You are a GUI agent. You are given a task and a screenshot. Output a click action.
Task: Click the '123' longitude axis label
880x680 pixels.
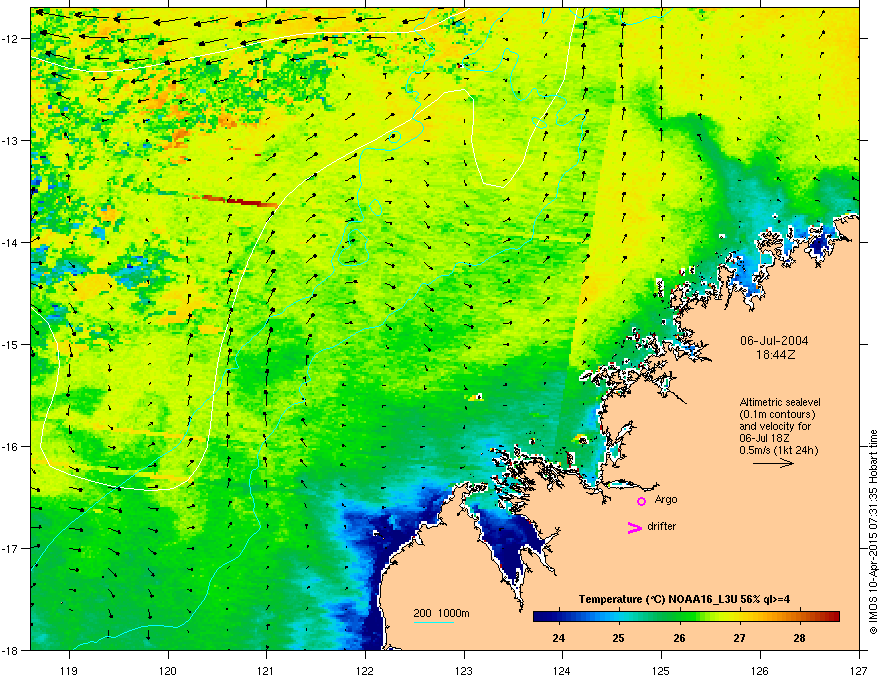464,670
